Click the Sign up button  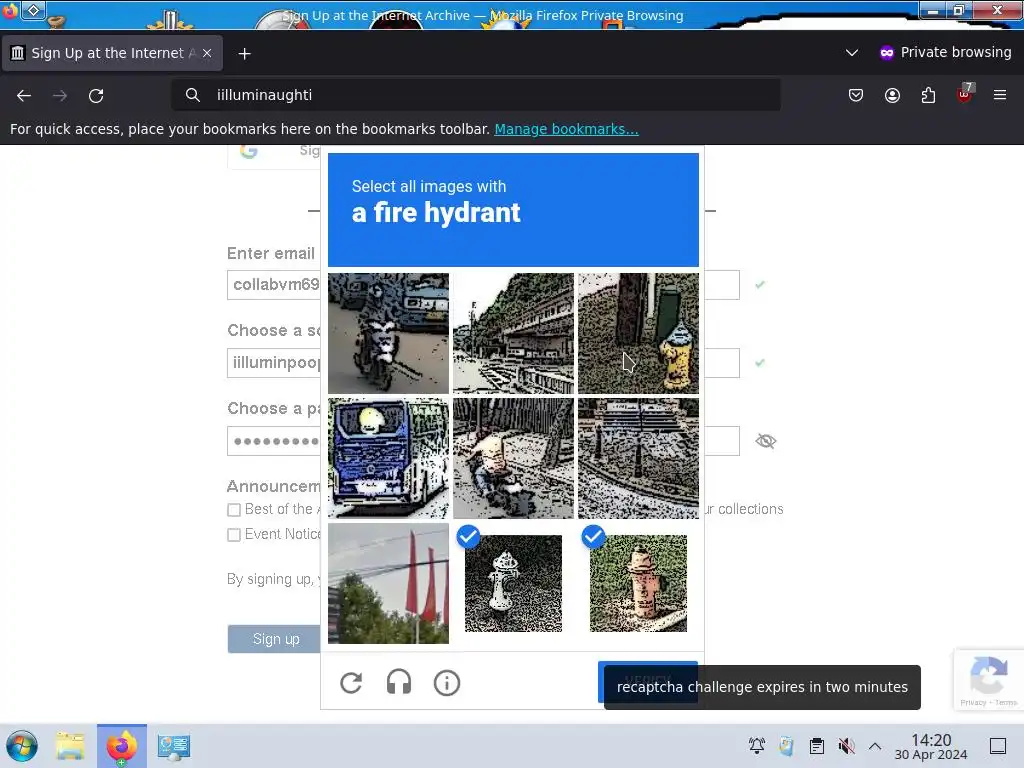[x=276, y=639]
